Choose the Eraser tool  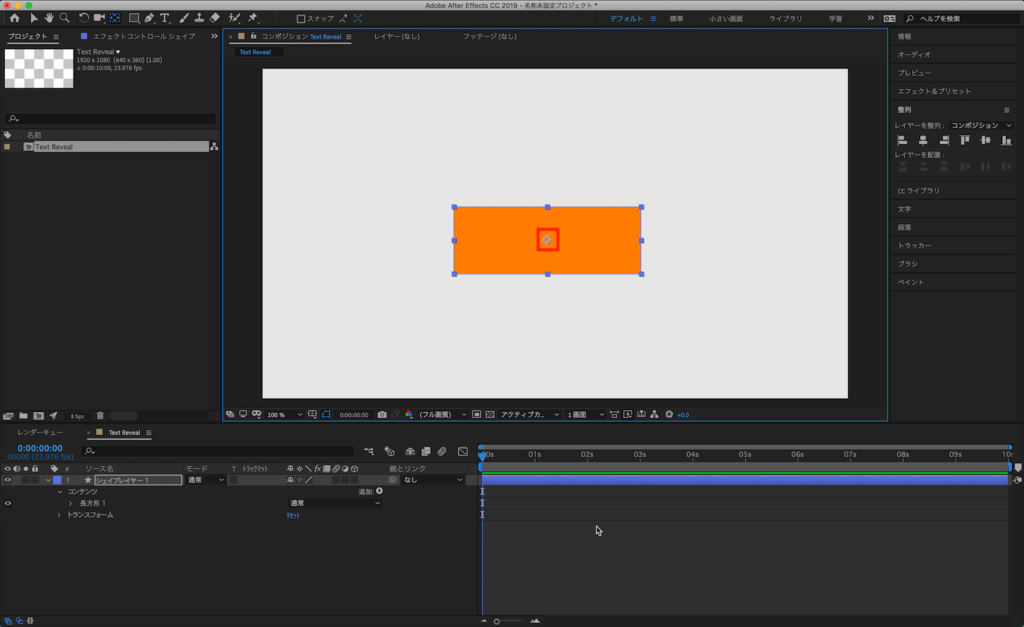[x=215, y=18]
